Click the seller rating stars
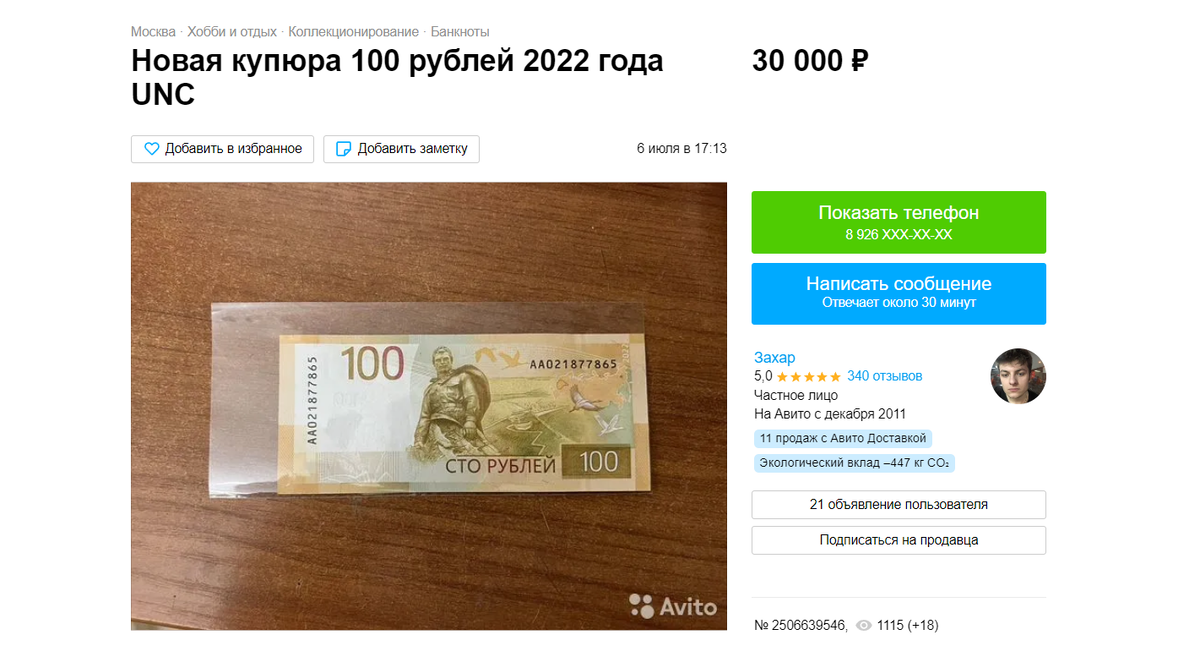Image resolution: width=1200 pixels, height=646 pixels. (809, 377)
